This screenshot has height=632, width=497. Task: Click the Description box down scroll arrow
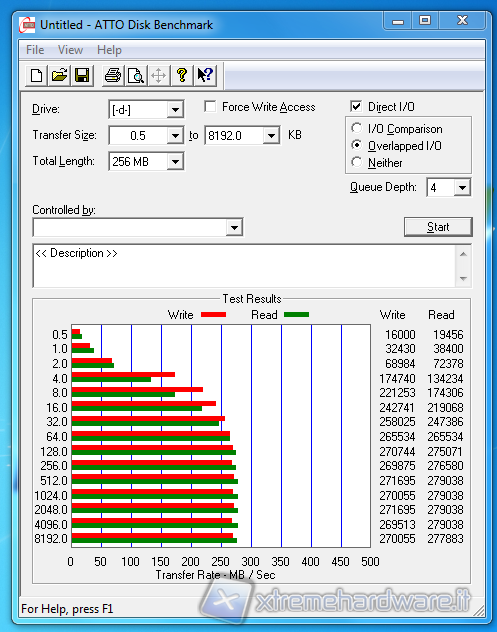click(463, 279)
